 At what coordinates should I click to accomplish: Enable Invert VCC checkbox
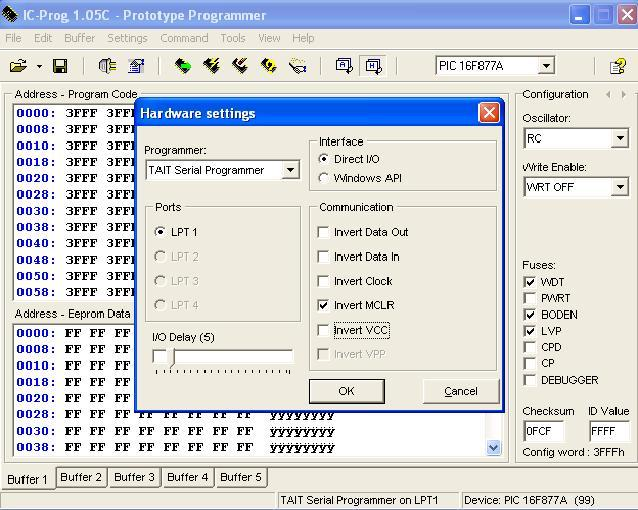tap(323, 330)
